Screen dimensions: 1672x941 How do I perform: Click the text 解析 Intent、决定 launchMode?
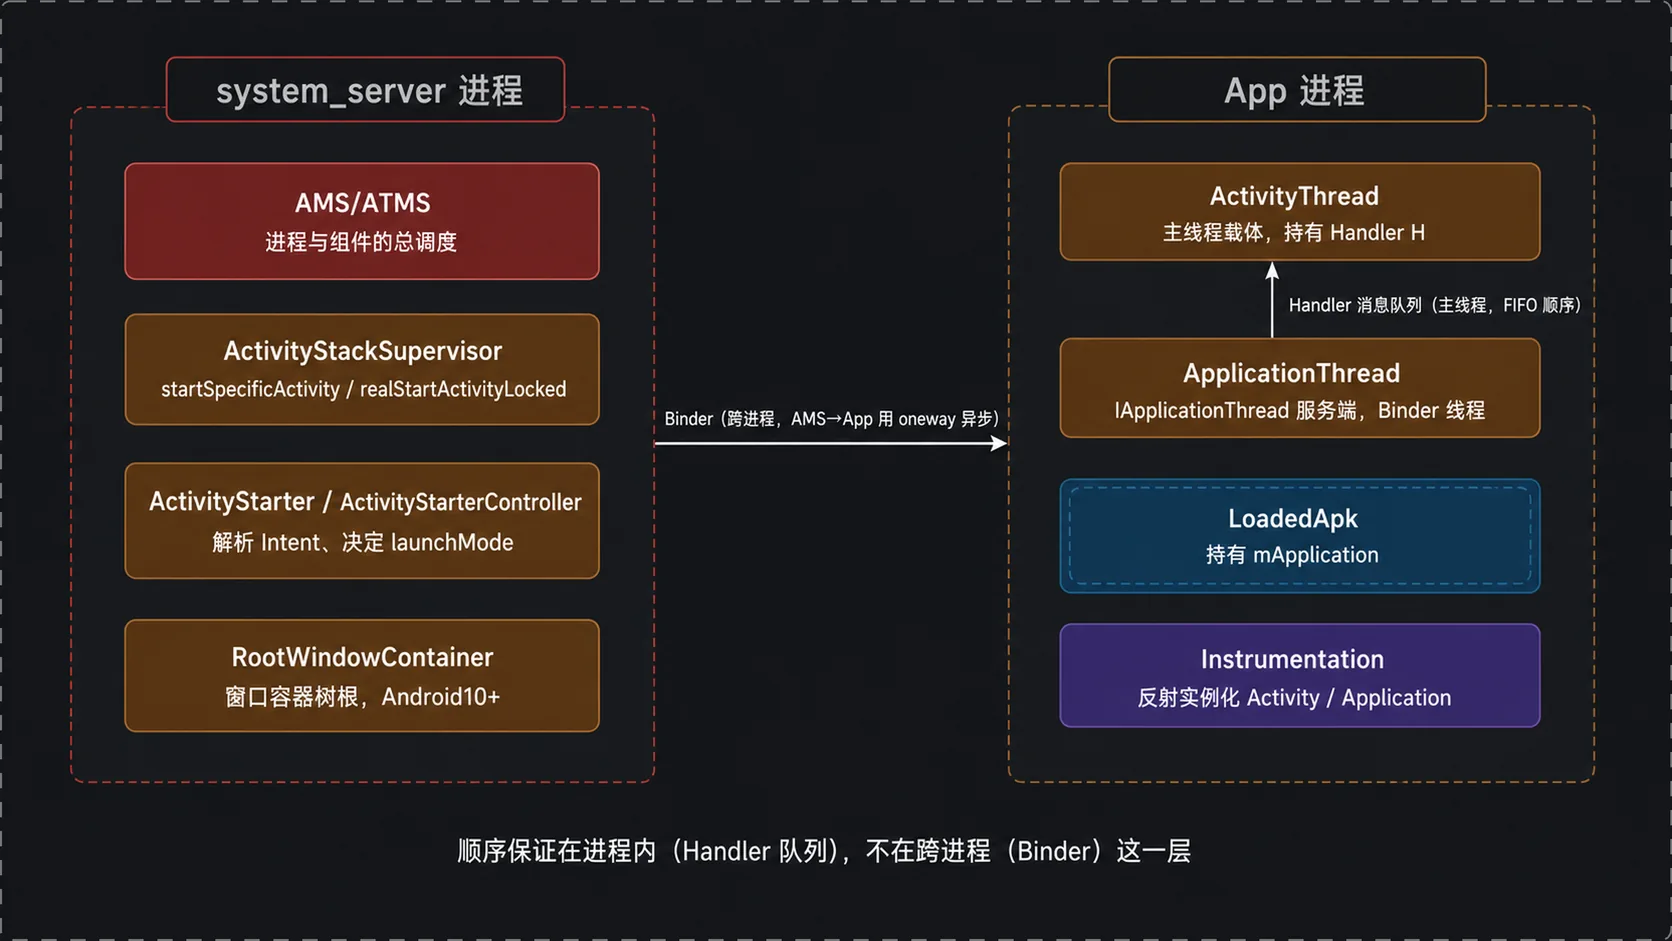[x=363, y=542]
